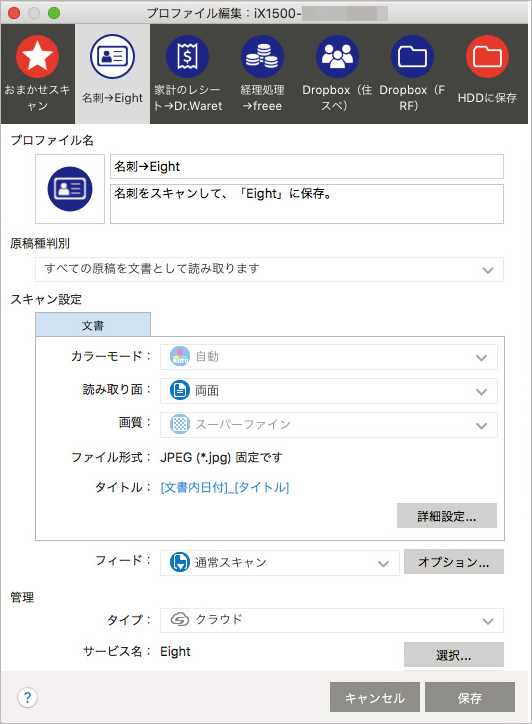Viewport: 532px width, 724px height.
Task: Click the おまかせスキャン profile tab label
Action: pyautogui.click(x=37, y=98)
